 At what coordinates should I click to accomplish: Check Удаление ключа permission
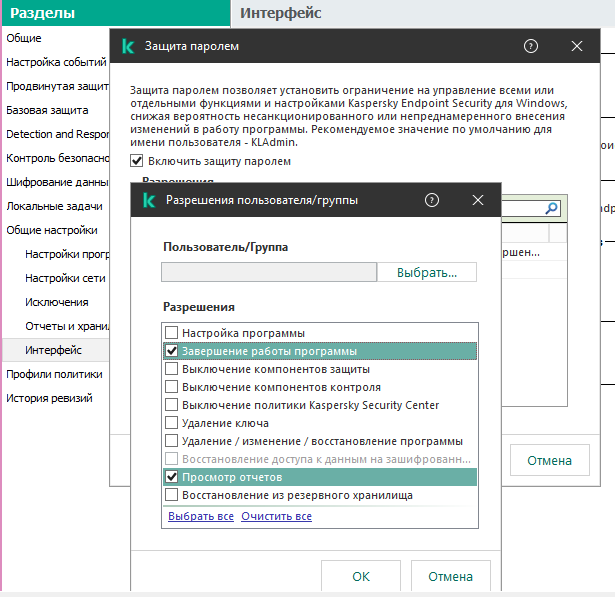(171, 423)
